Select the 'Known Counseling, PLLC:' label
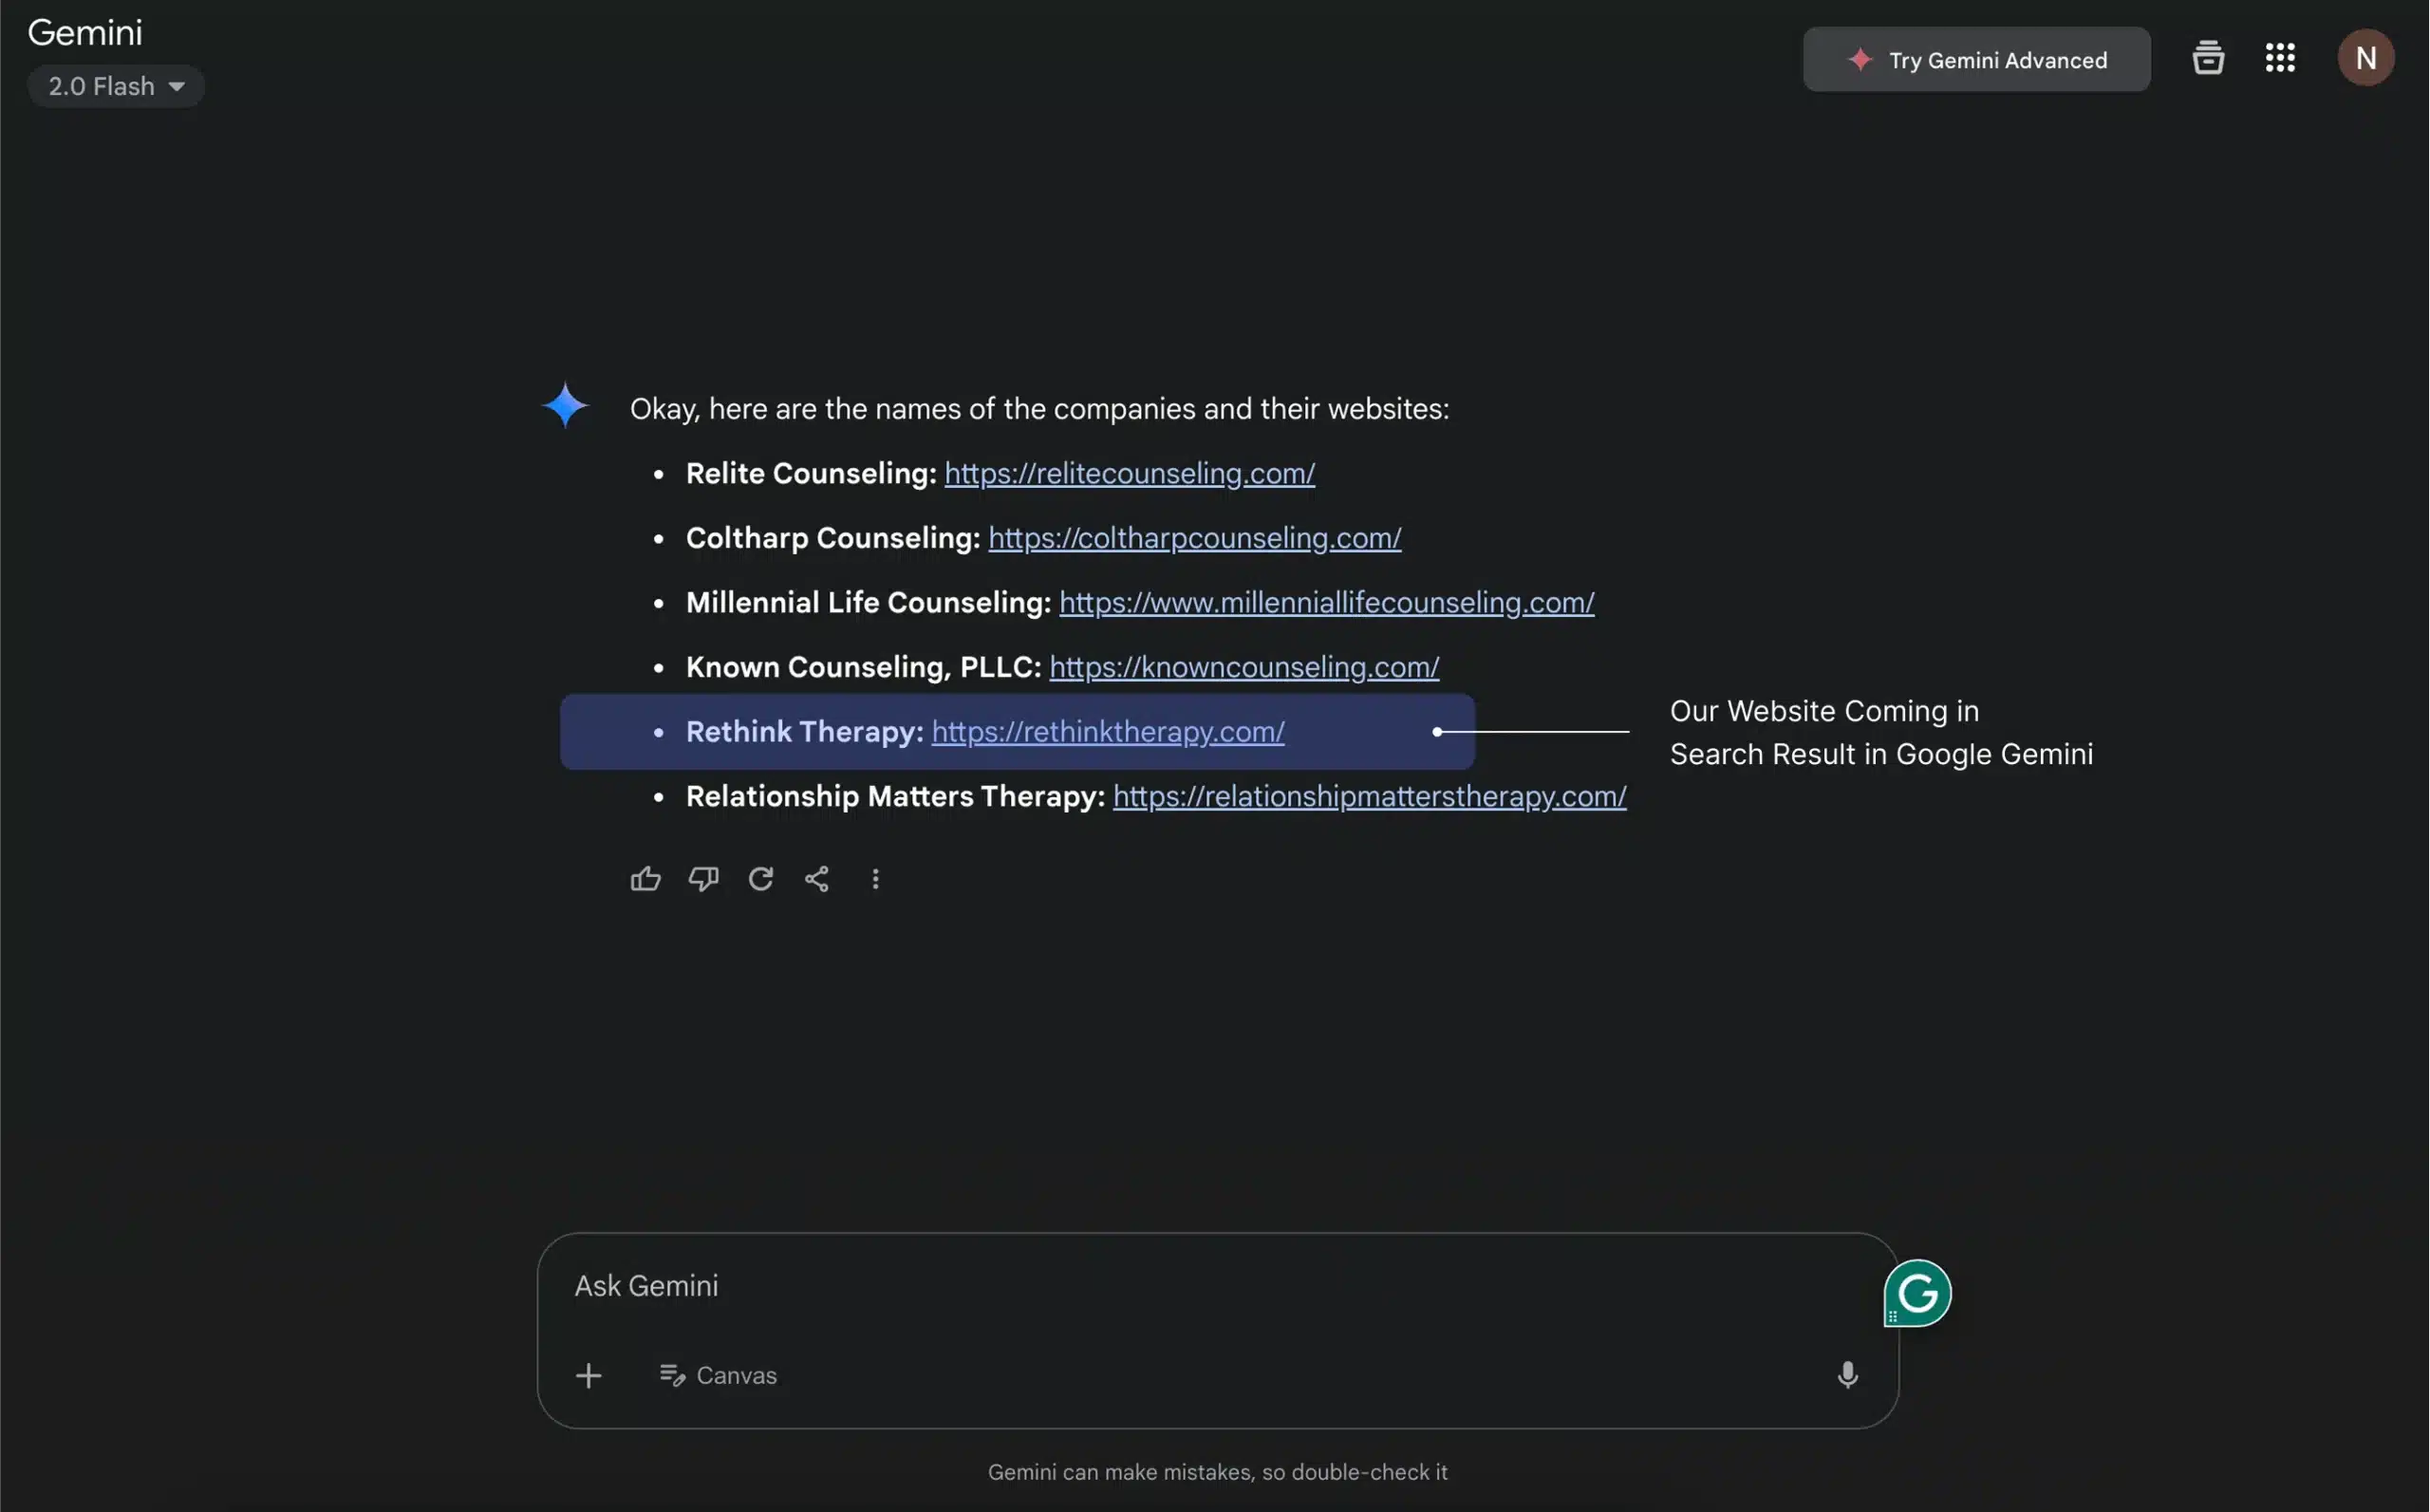The image size is (2430, 1512). pos(863,667)
